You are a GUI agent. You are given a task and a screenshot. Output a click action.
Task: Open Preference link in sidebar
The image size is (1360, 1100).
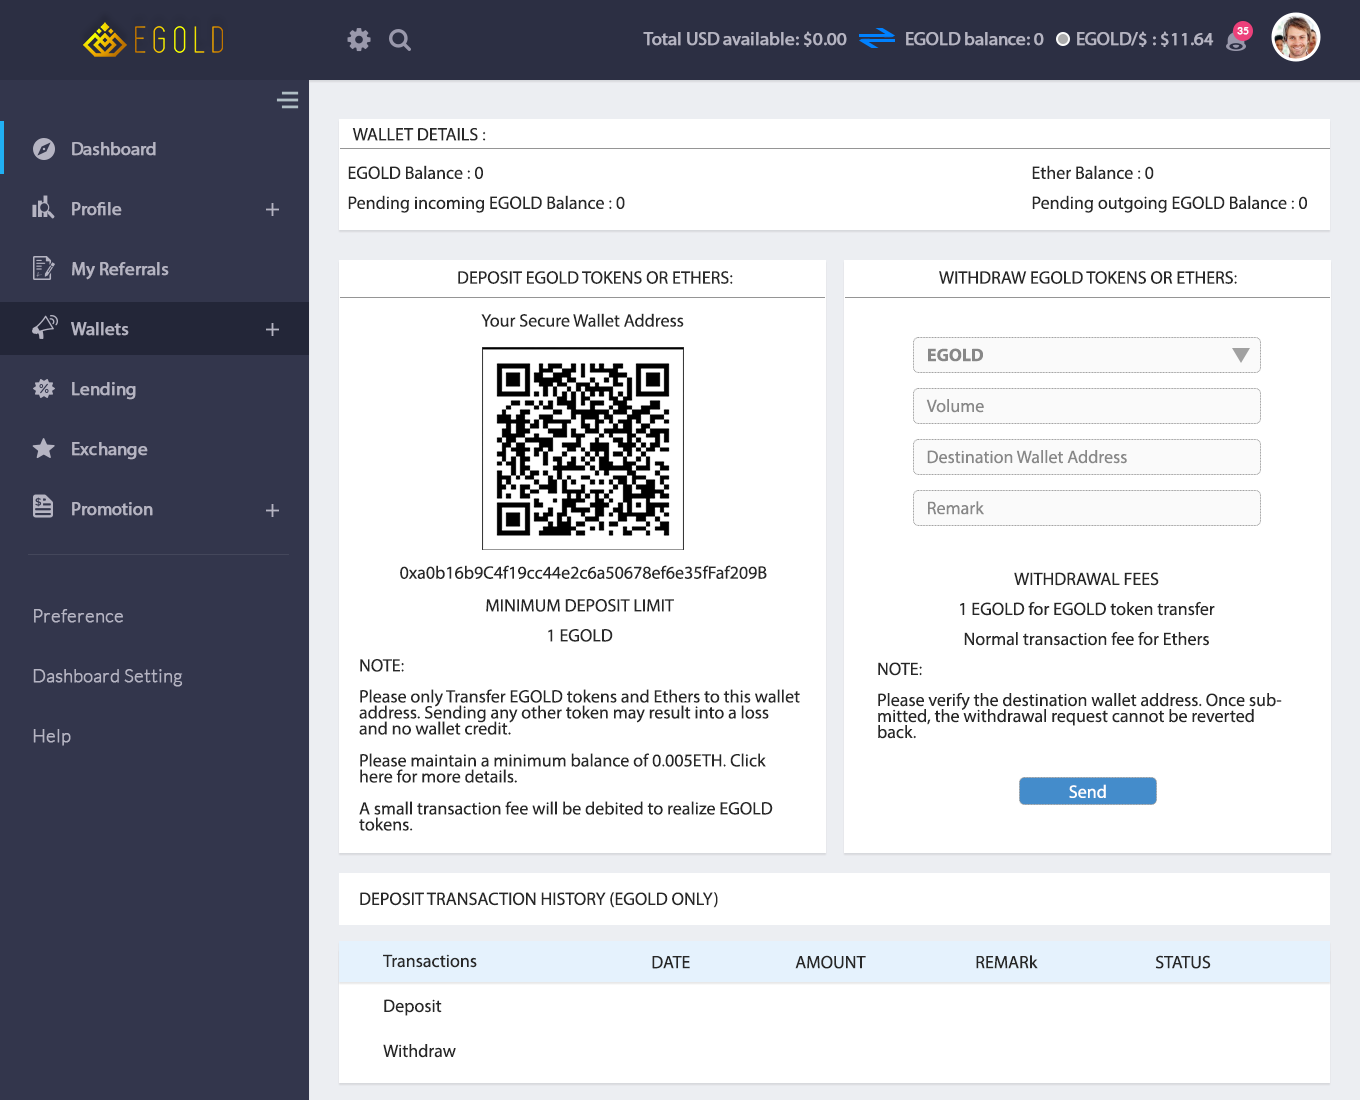pos(78,616)
